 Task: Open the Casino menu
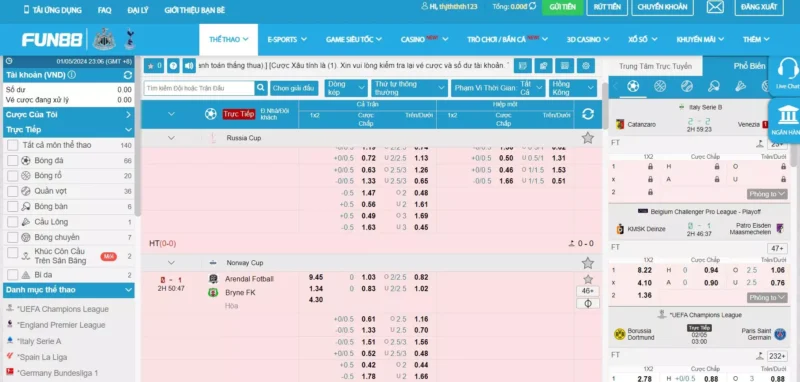click(x=424, y=39)
